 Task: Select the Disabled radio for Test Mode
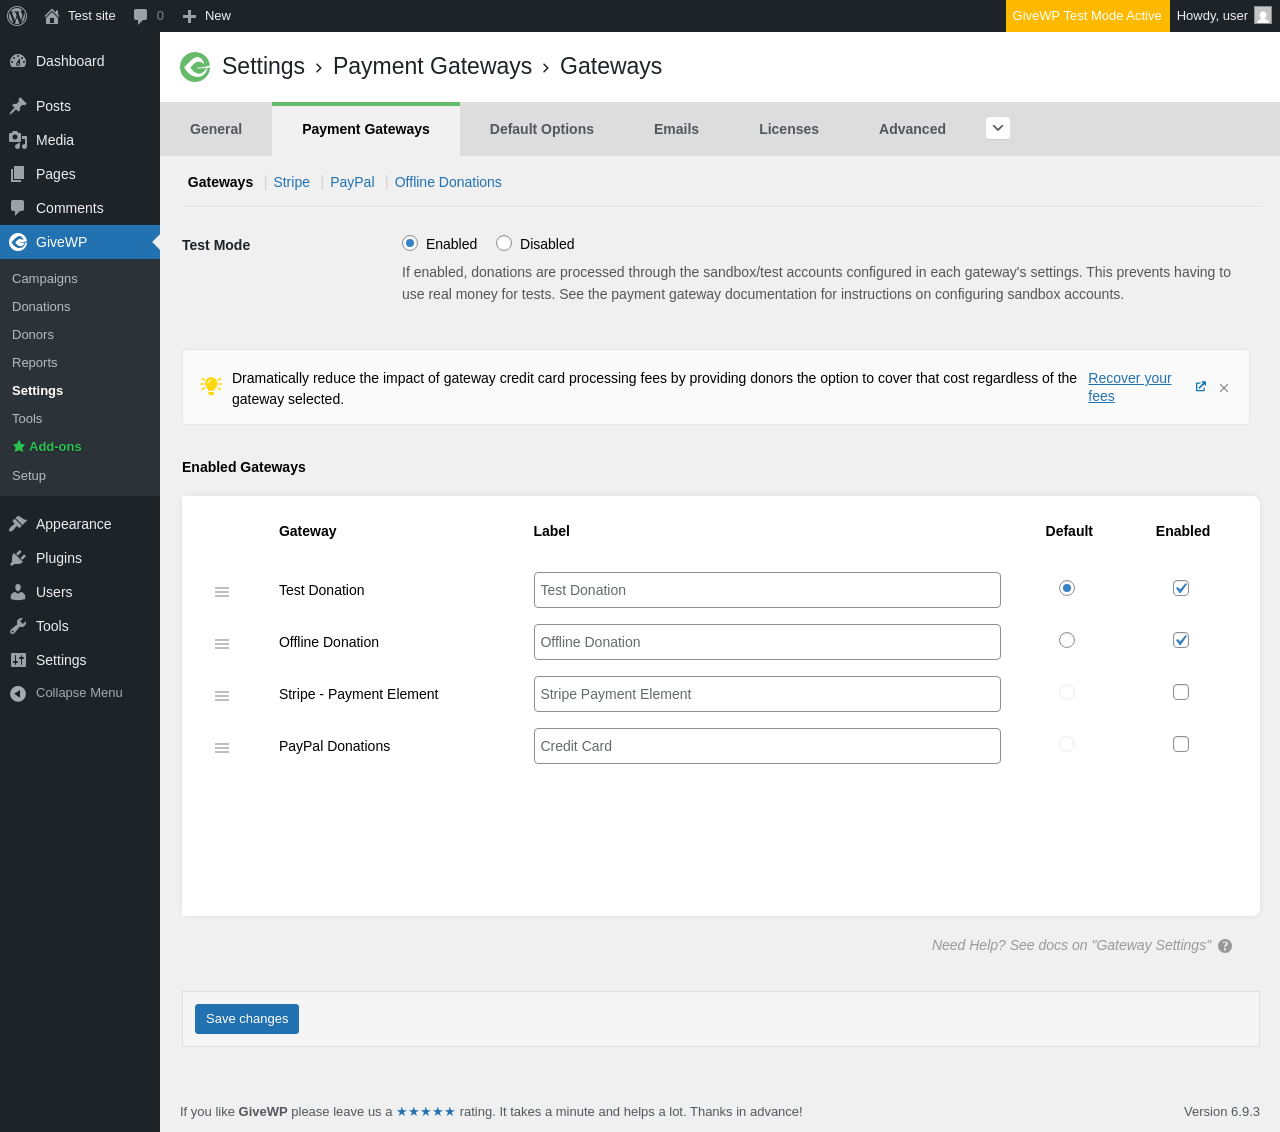click(504, 243)
